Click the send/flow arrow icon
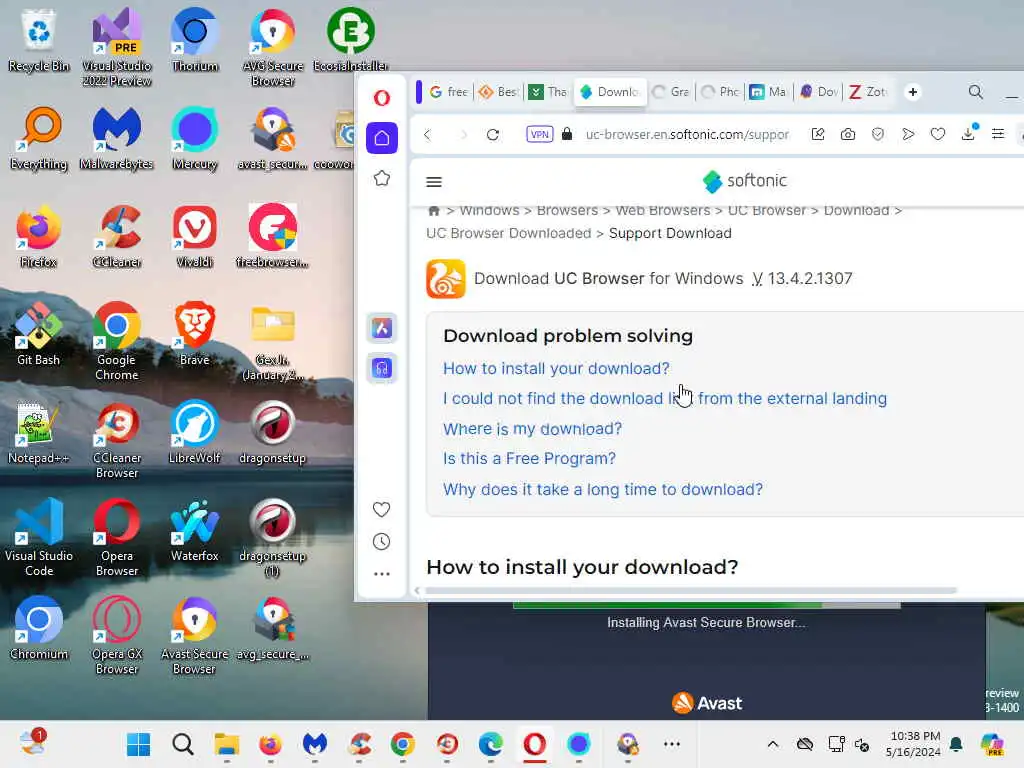This screenshot has width=1024, height=768. tap(908, 135)
